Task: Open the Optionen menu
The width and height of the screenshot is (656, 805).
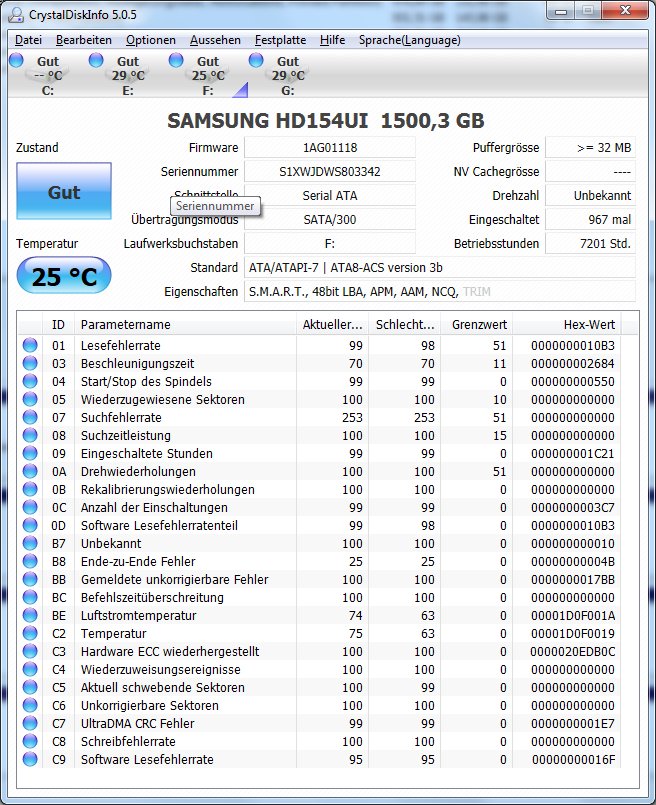Action: (x=151, y=40)
